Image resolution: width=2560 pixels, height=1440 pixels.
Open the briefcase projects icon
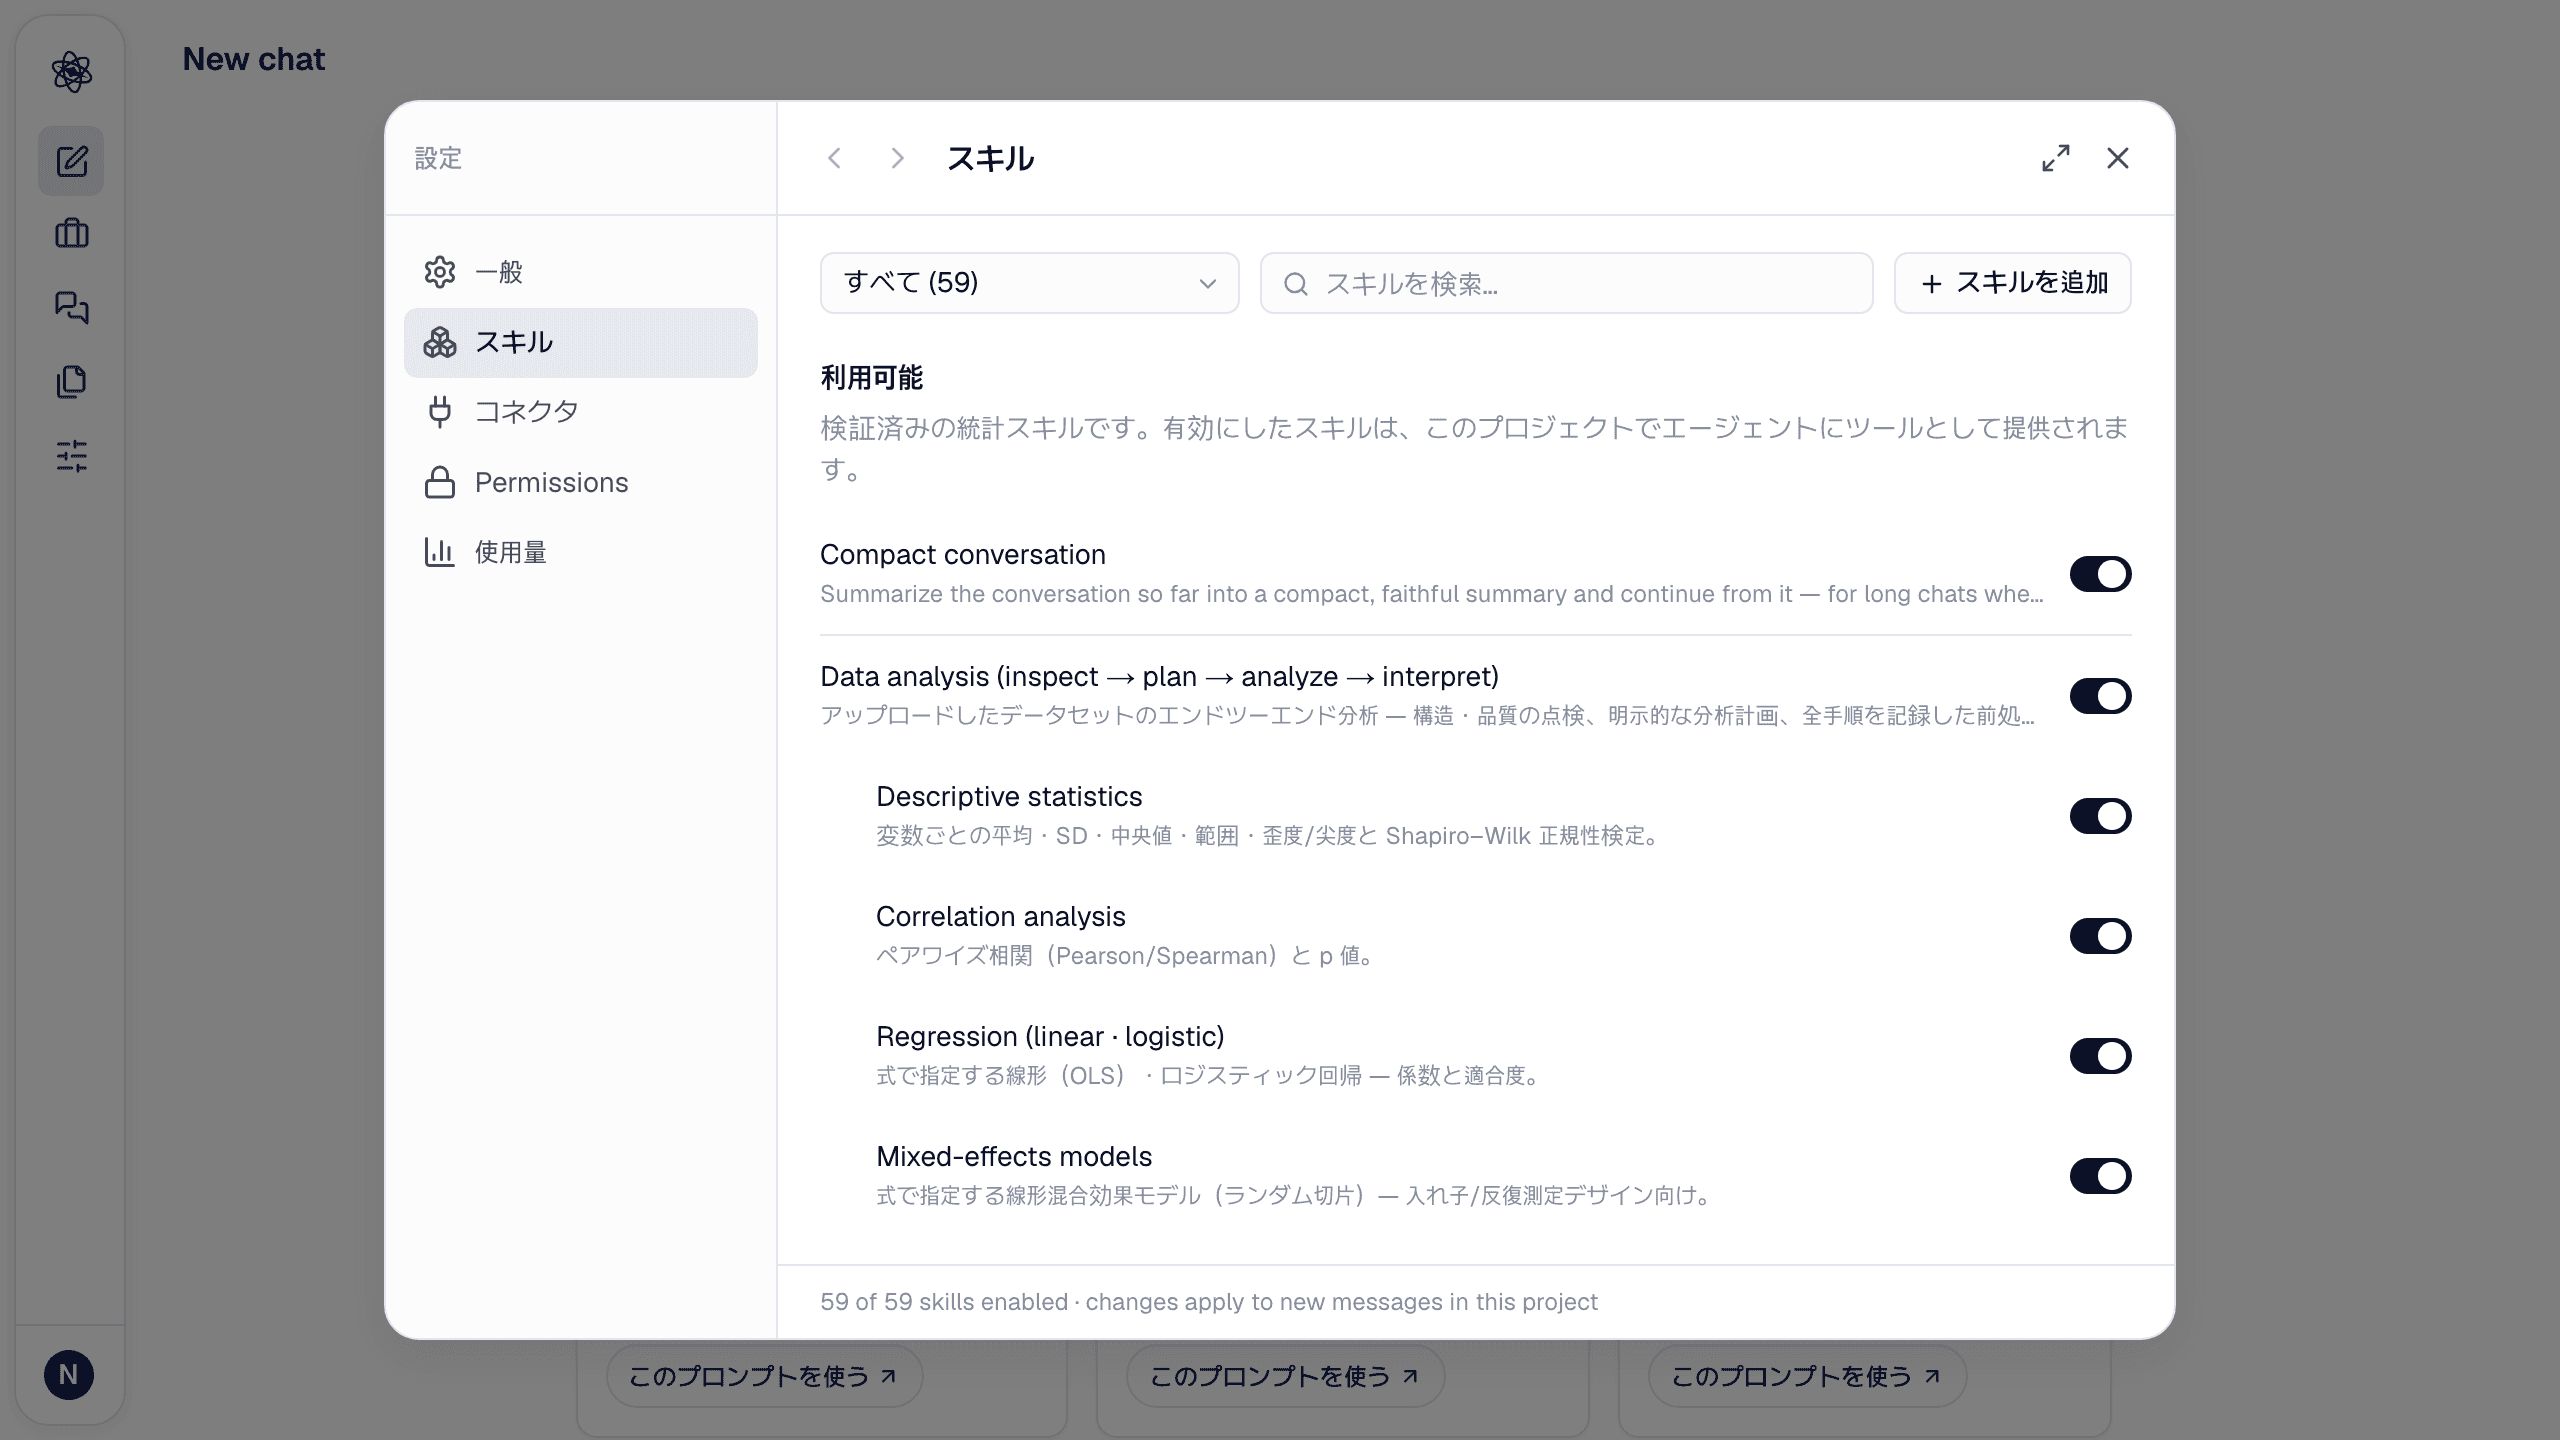pyautogui.click(x=71, y=234)
